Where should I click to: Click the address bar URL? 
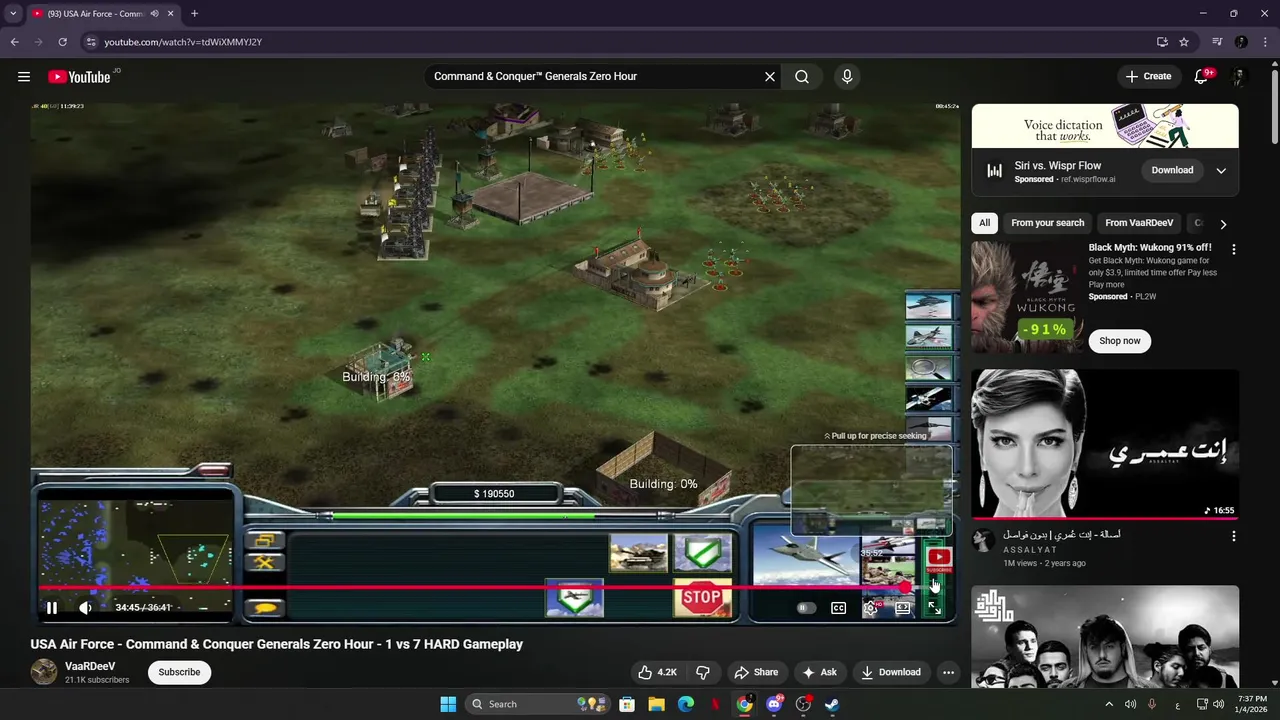click(183, 42)
